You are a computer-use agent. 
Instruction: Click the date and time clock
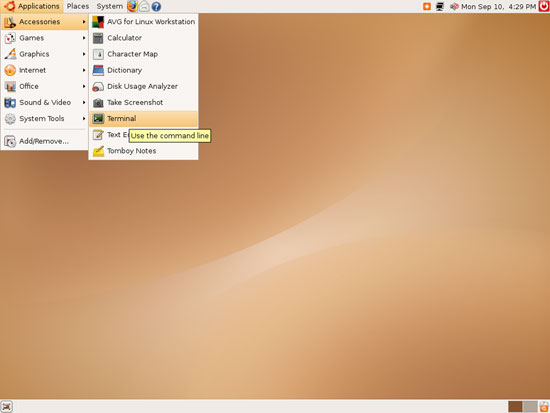(x=498, y=6)
